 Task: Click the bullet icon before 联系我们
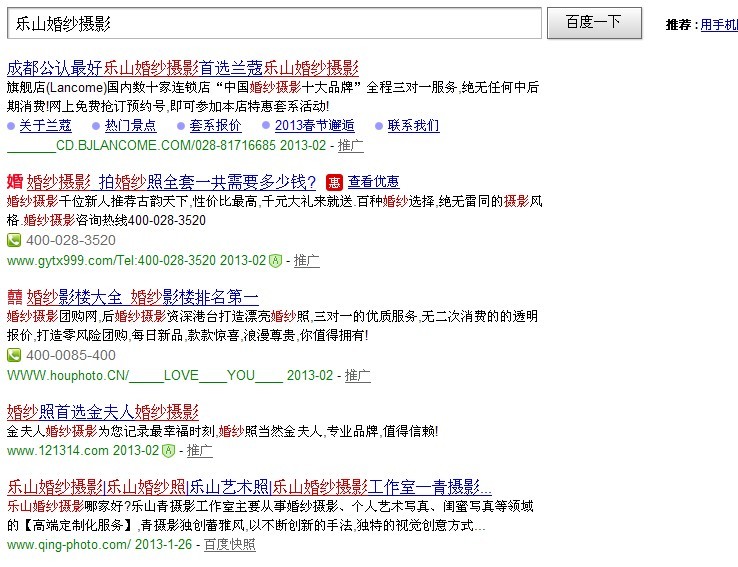tap(379, 126)
